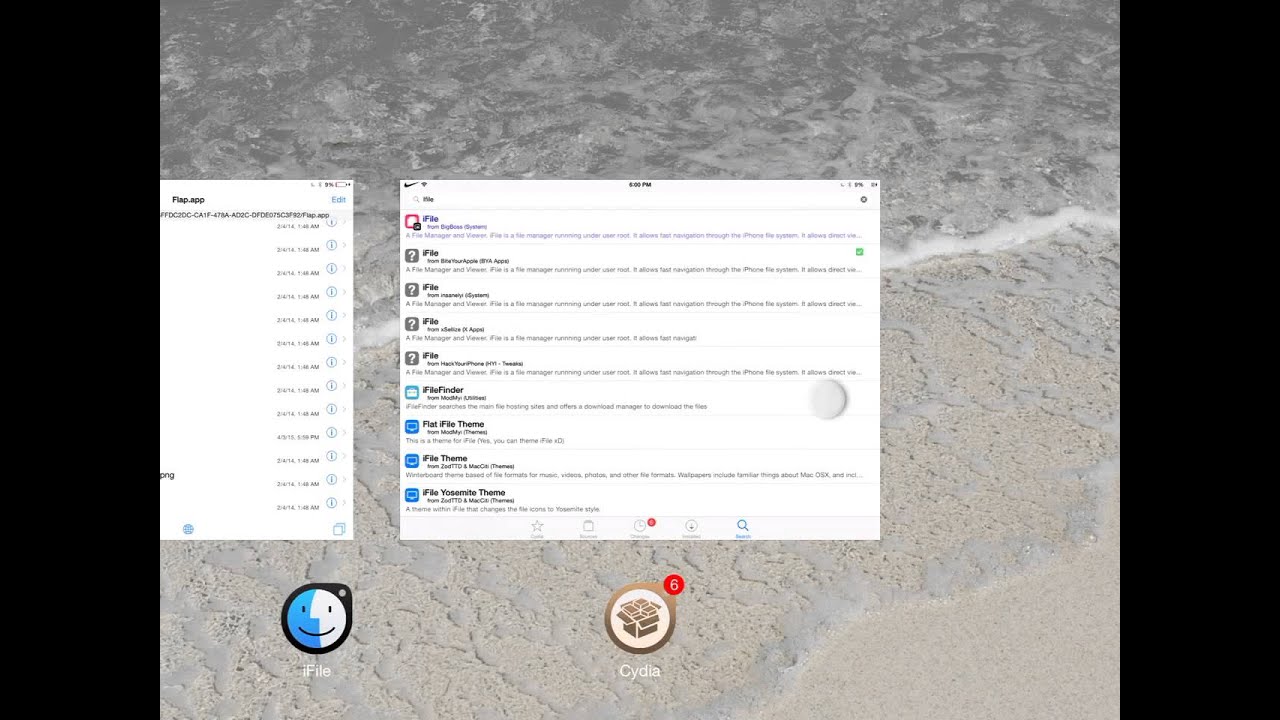Clear the Cydia search text
1280x720 pixels.
coord(864,199)
